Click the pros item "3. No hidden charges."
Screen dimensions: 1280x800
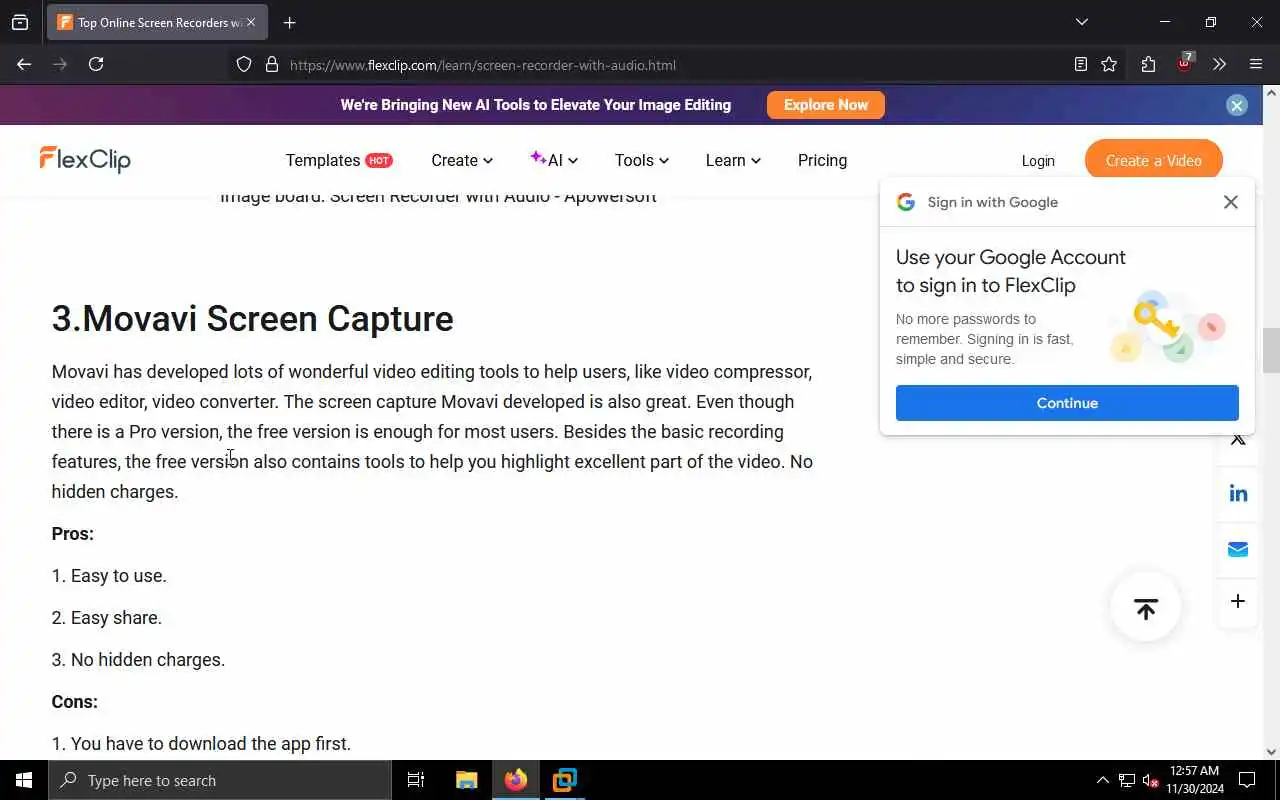[x=138, y=660]
